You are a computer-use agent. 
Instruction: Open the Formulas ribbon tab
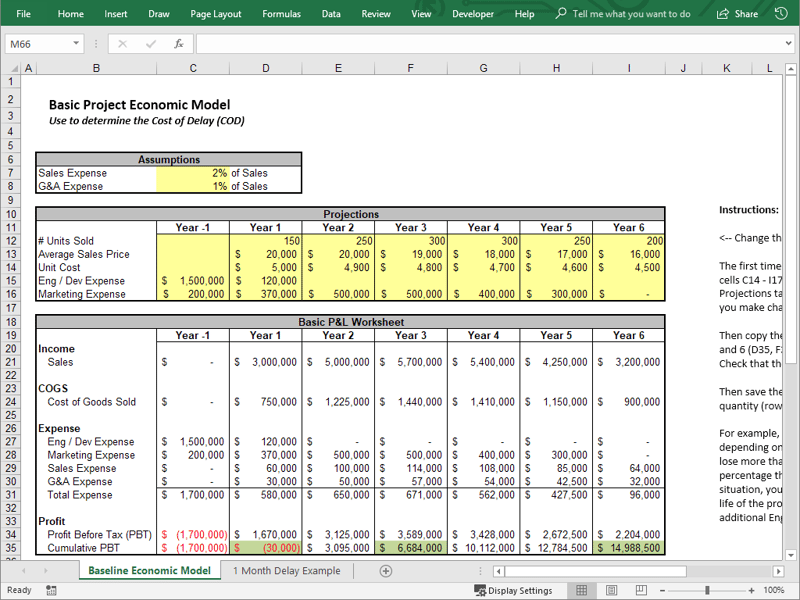click(281, 14)
